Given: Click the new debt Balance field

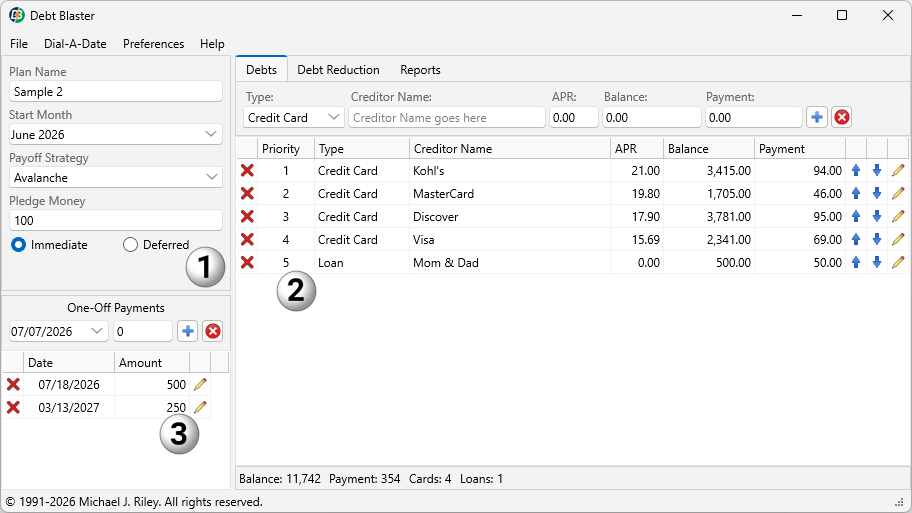Looking at the screenshot, I should coord(651,117).
